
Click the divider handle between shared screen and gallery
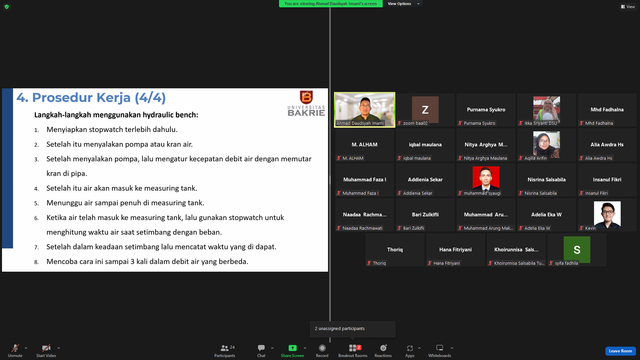(330, 180)
